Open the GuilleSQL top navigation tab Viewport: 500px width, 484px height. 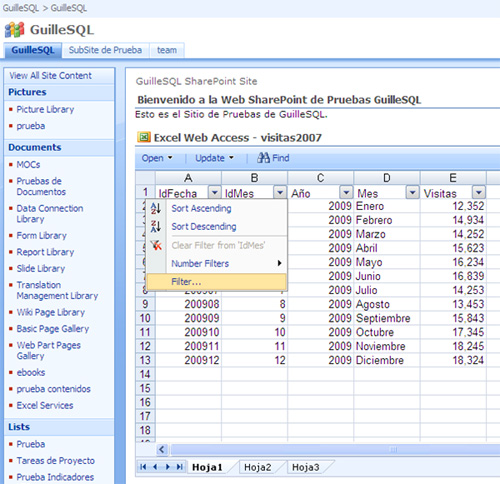coord(33,50)
